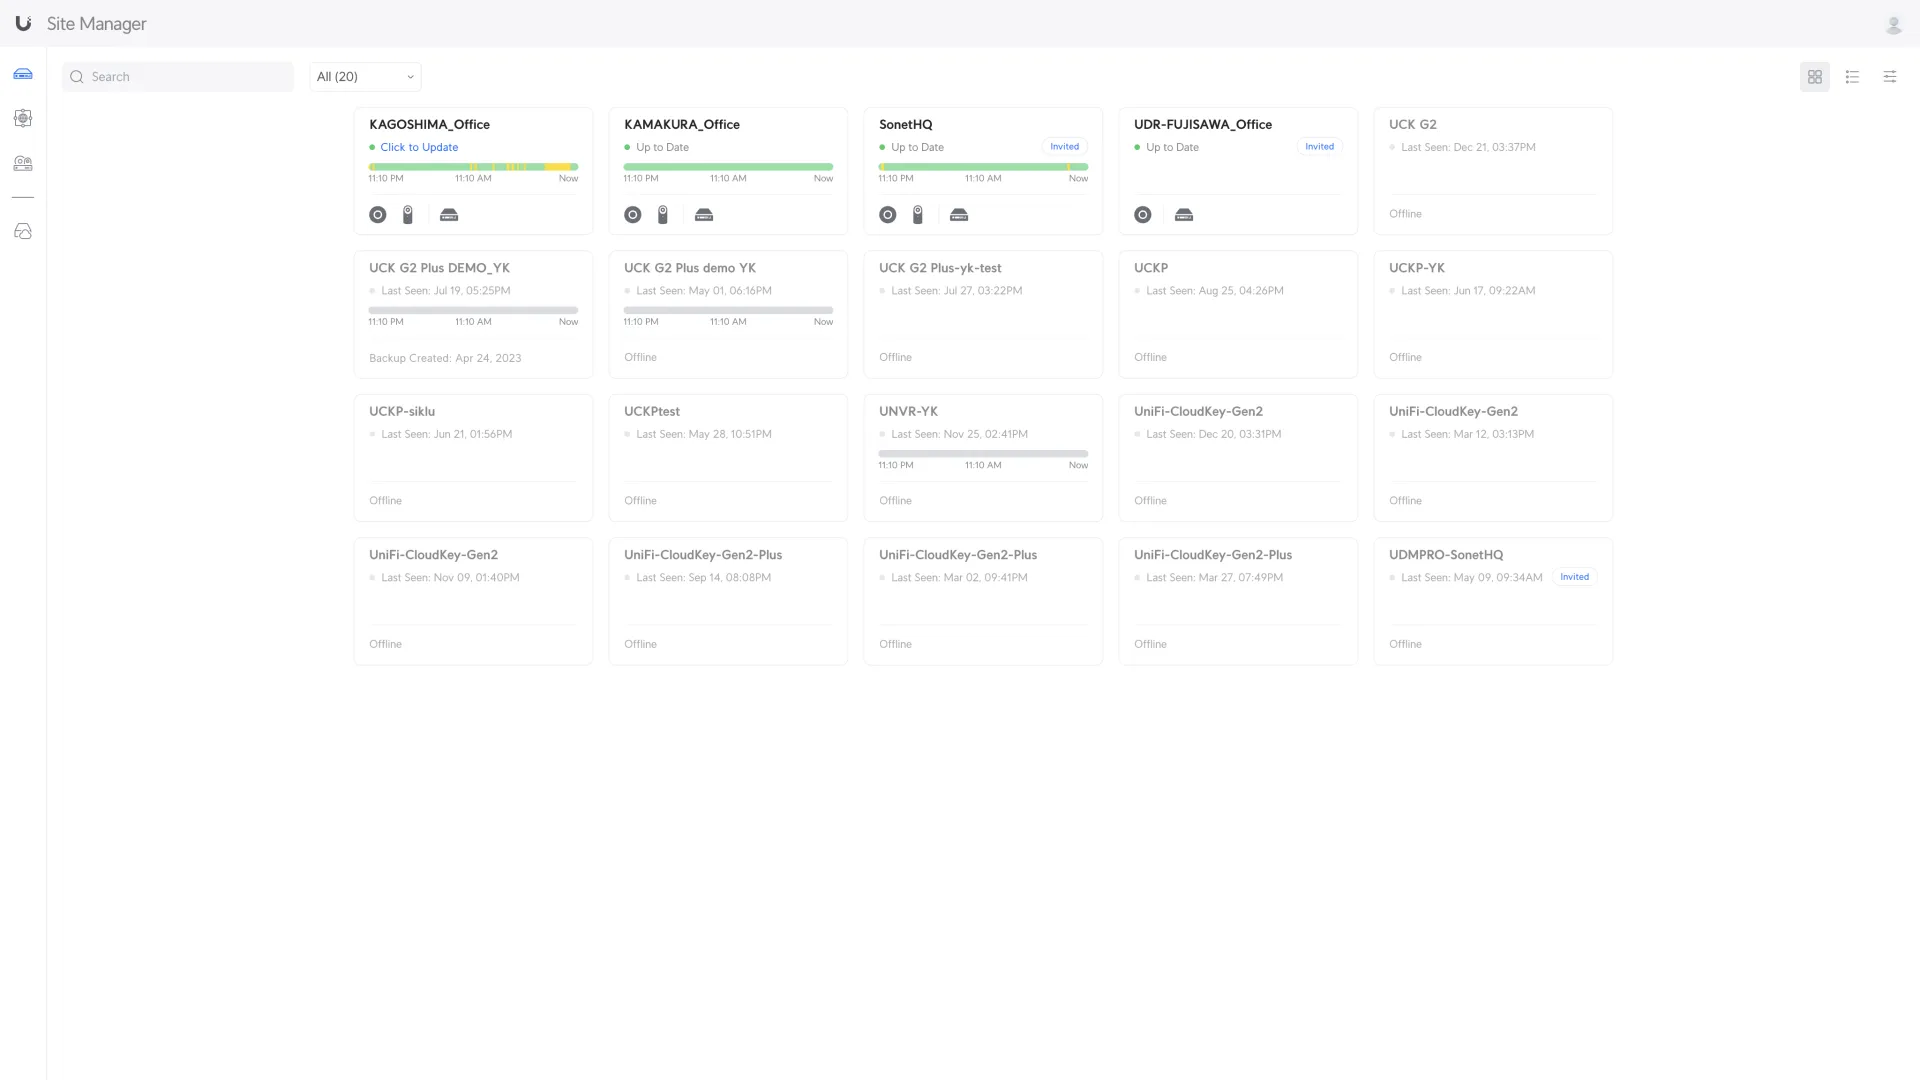
Task: Click 'Last Seen: Mar 27, 07:49PM' text
Action: [x=1214, y=578]
